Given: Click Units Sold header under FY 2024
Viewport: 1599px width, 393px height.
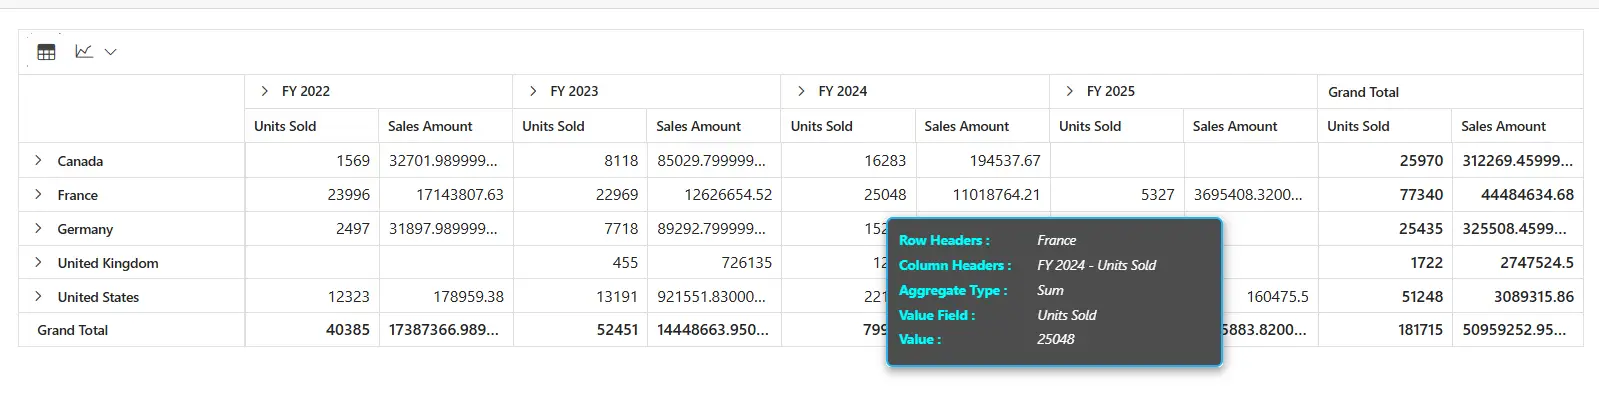Looking at the screenshot, I should pos(848,126).
